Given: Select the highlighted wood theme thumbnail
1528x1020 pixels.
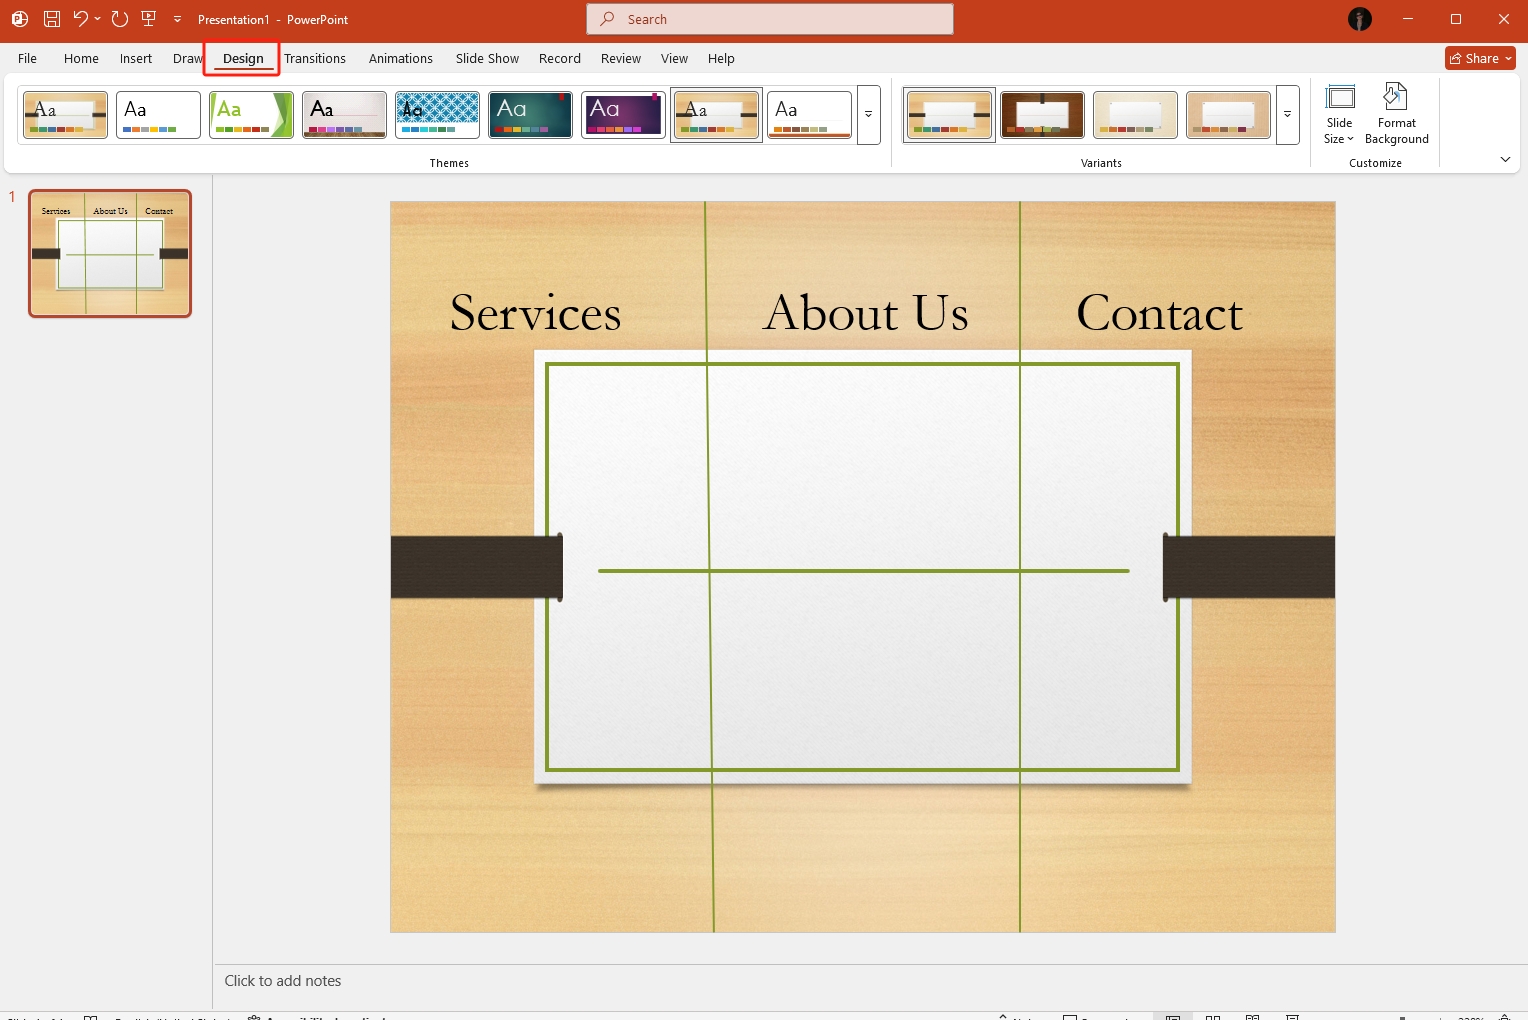Looking at the screenshot, I should tap(716, 115).
